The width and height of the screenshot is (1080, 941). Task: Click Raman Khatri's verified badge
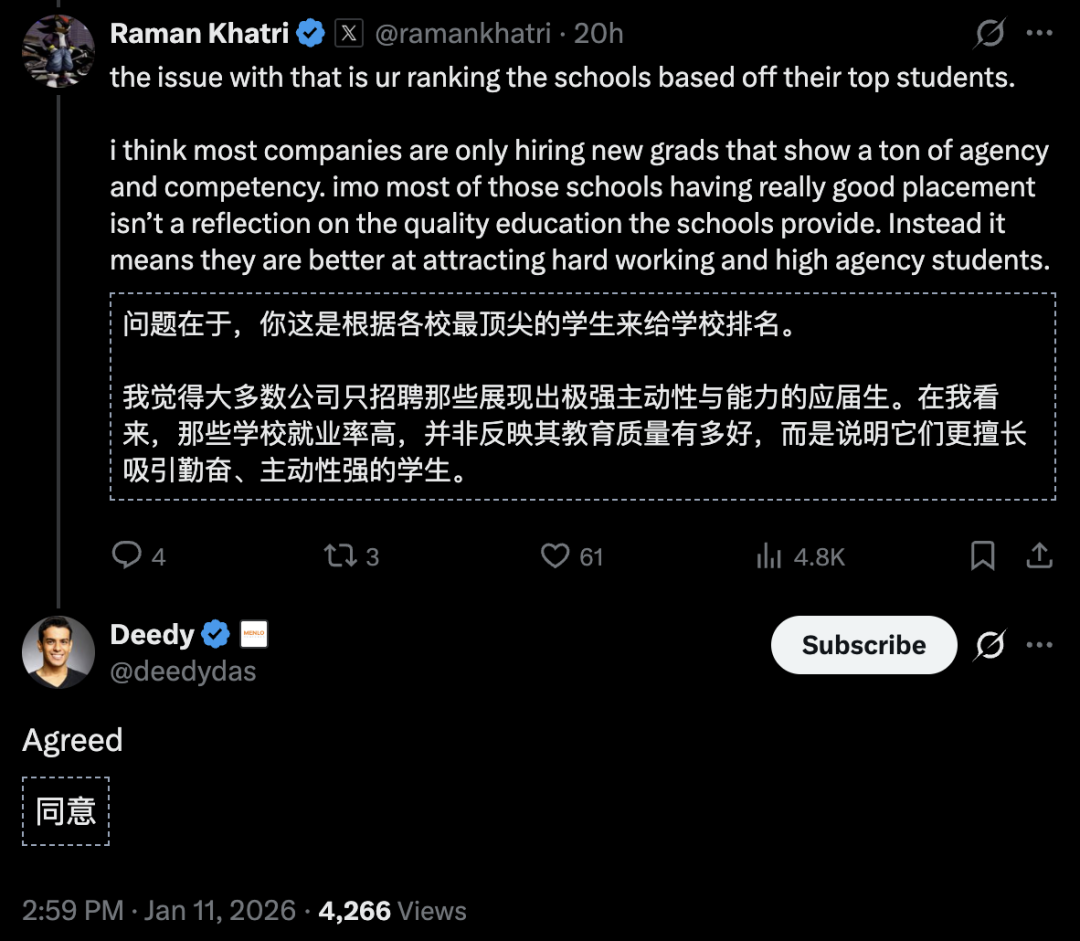(x=311, y=32)
